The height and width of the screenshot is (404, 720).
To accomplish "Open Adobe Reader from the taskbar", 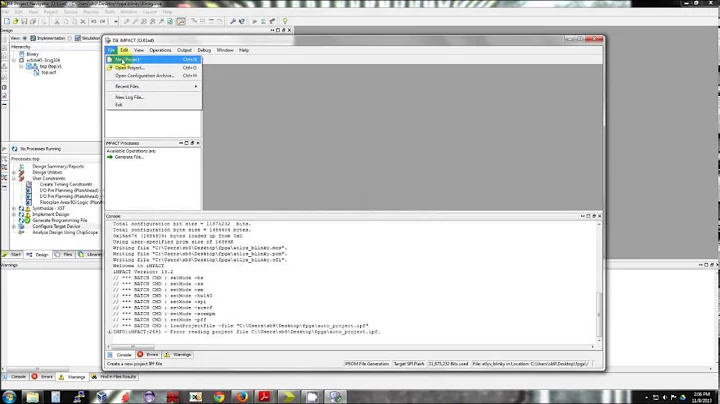I will point(265,397).
